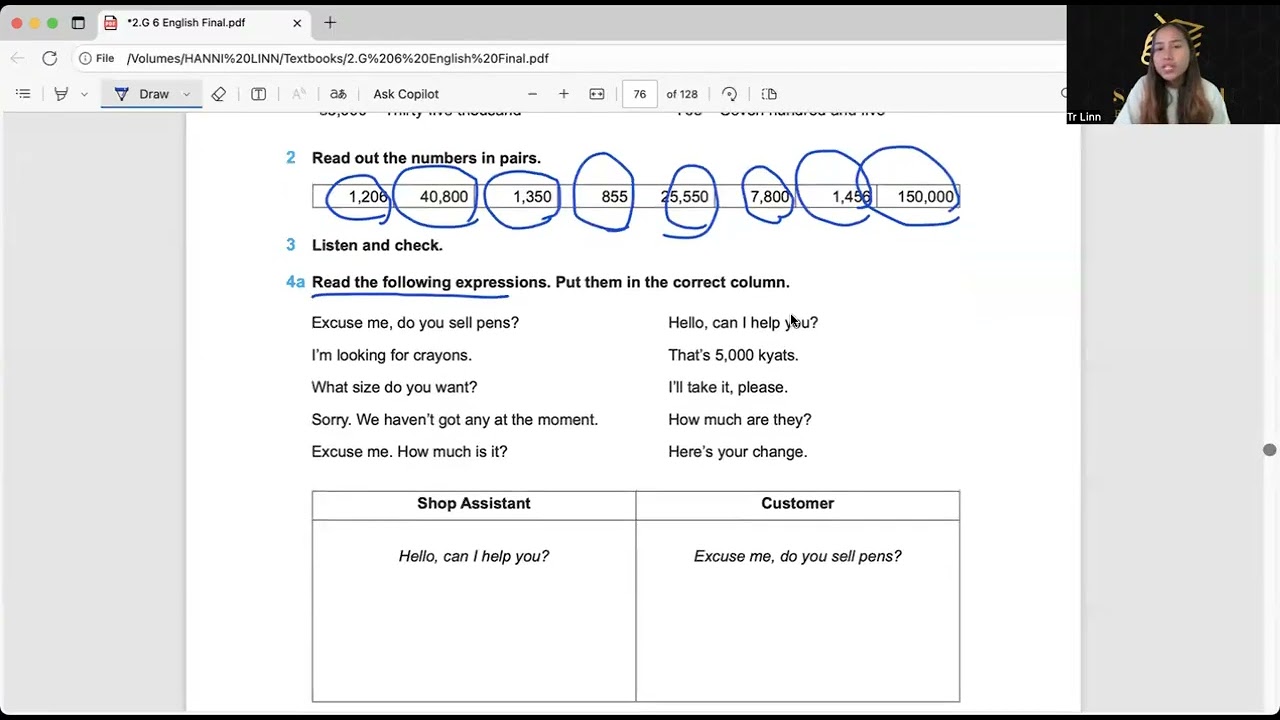This screenshot has width=1280, height=720.
Task: Click "Excuse me. How much is it?"
Action: coord(410,452)
